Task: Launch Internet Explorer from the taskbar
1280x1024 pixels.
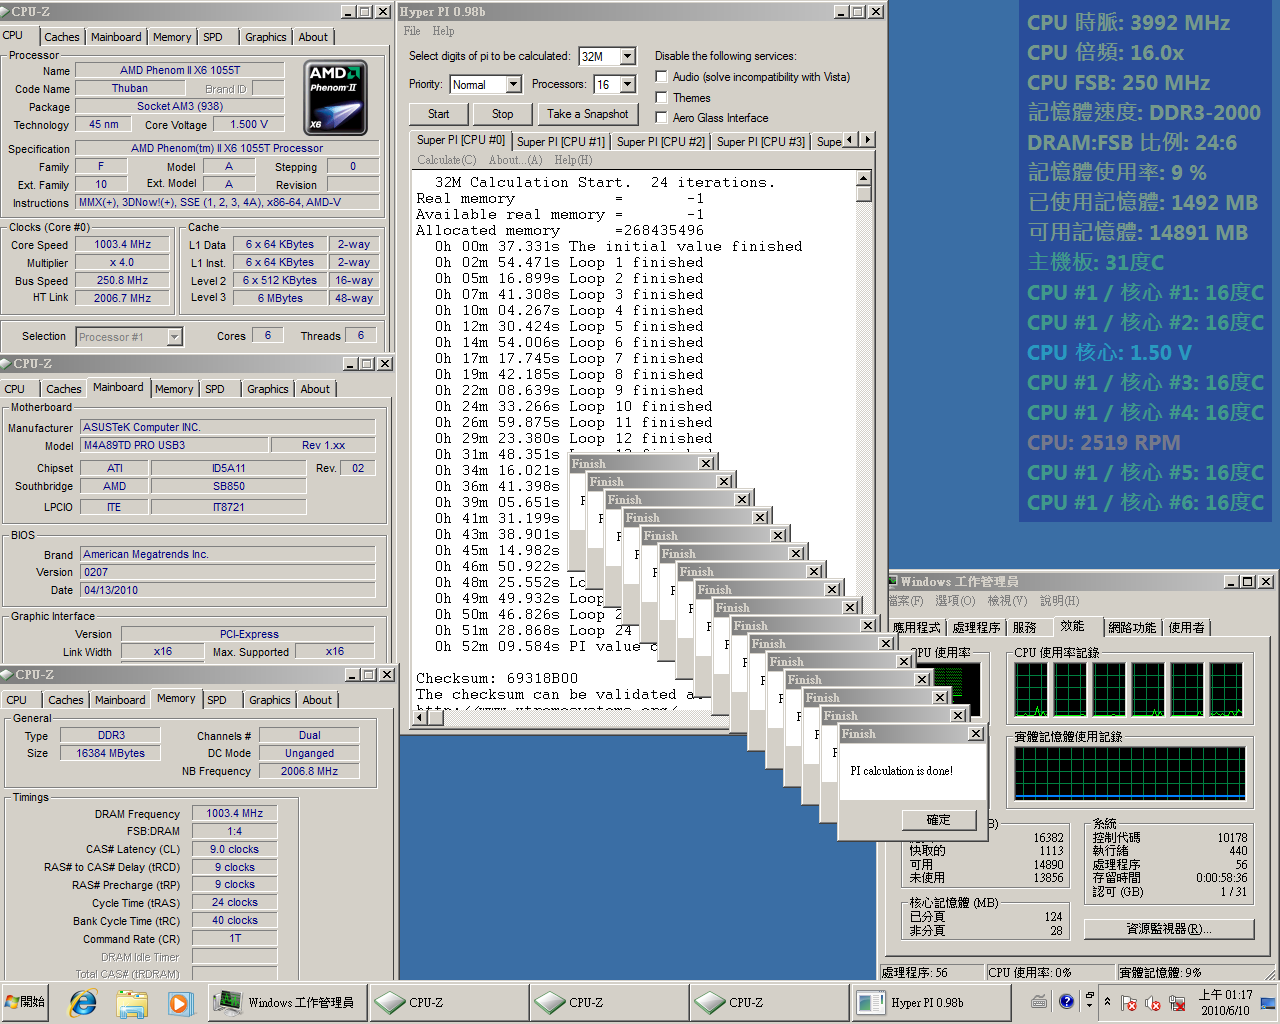Action: tap(83, 1002)
